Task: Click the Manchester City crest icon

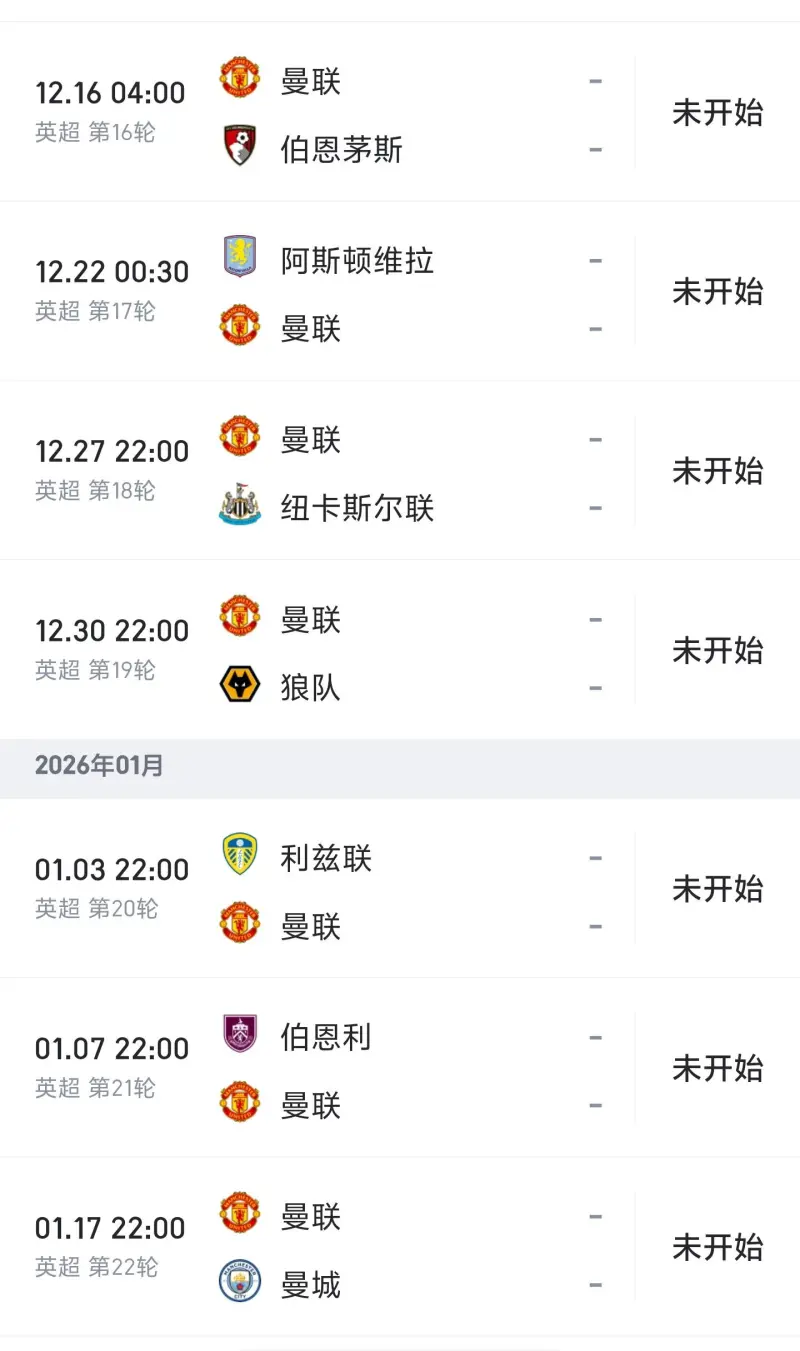Action: coord(240,1282)
